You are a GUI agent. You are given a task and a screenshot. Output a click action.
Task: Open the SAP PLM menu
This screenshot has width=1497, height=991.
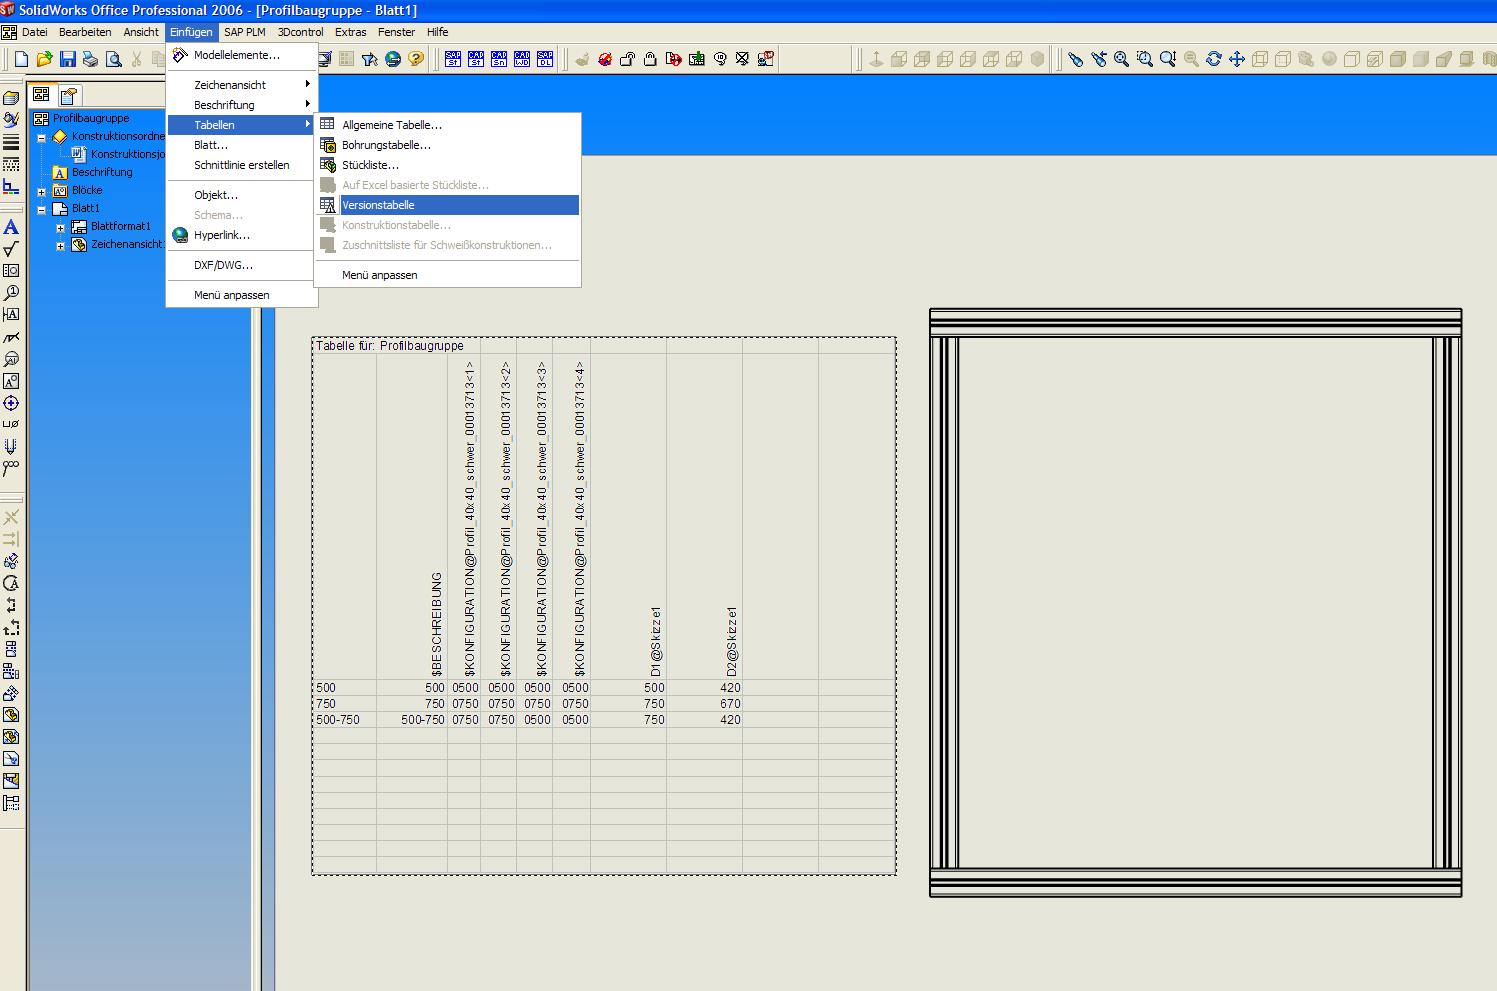click(245, 32)
